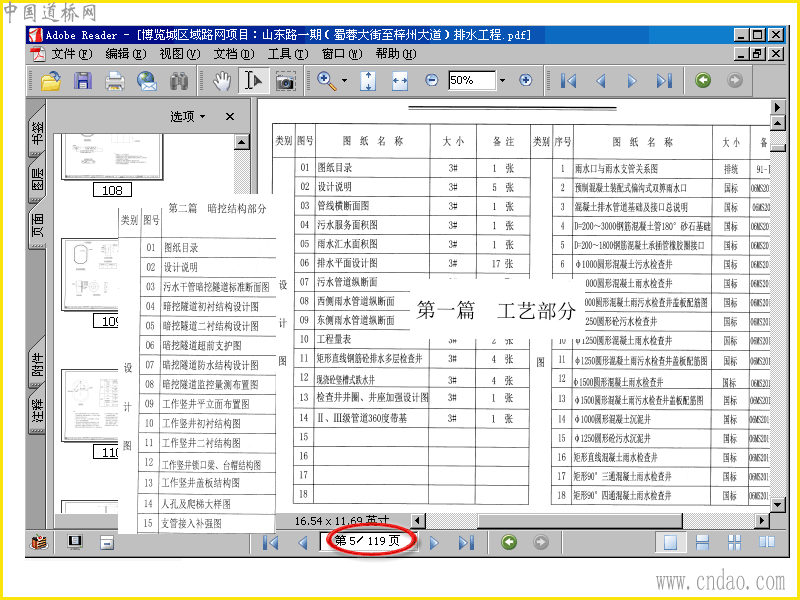This screenshot has height=600, width=800.
Task: Click the Save floppy disk icon
Action: (x=83, y=81)
